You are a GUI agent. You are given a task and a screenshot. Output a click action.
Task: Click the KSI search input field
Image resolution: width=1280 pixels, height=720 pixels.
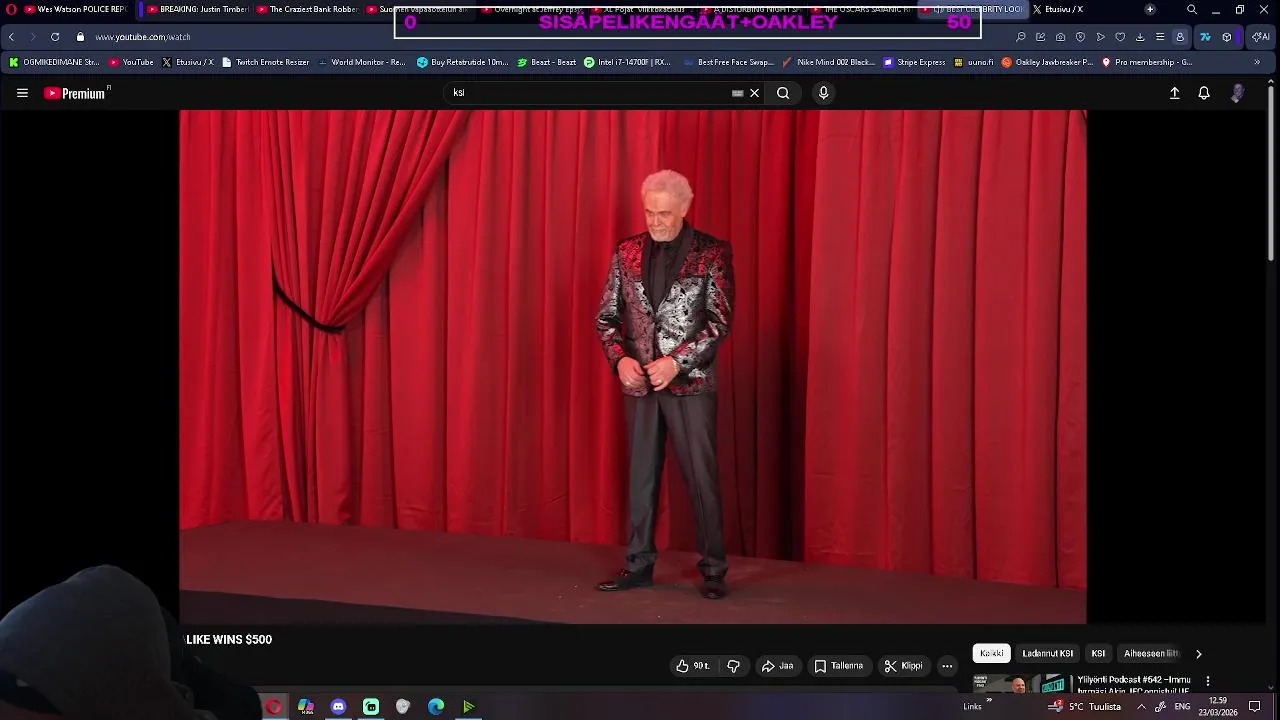click(590, 93)
